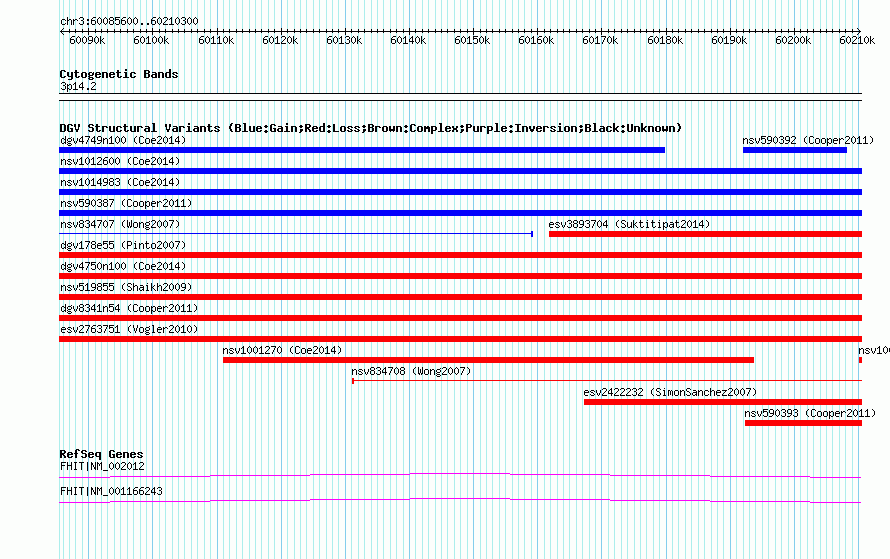Image resolution: width=890 pixels, height=559 pixels.
Task: Click the nsv590392 (Cooper2011) label
Action: pos(808,140)
